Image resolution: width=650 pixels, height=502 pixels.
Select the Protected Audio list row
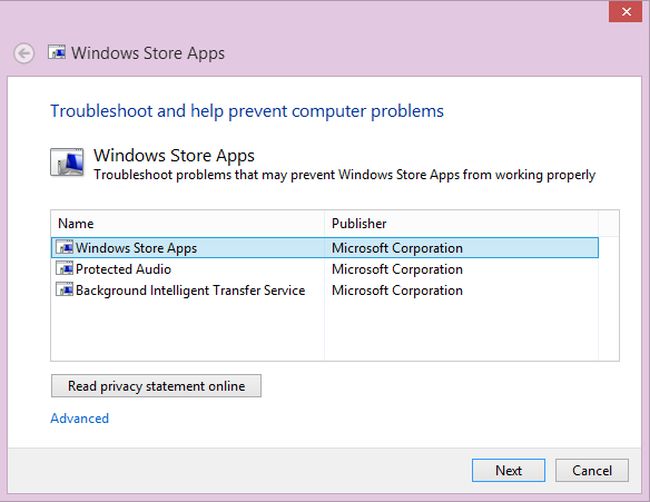click(325, 269)
